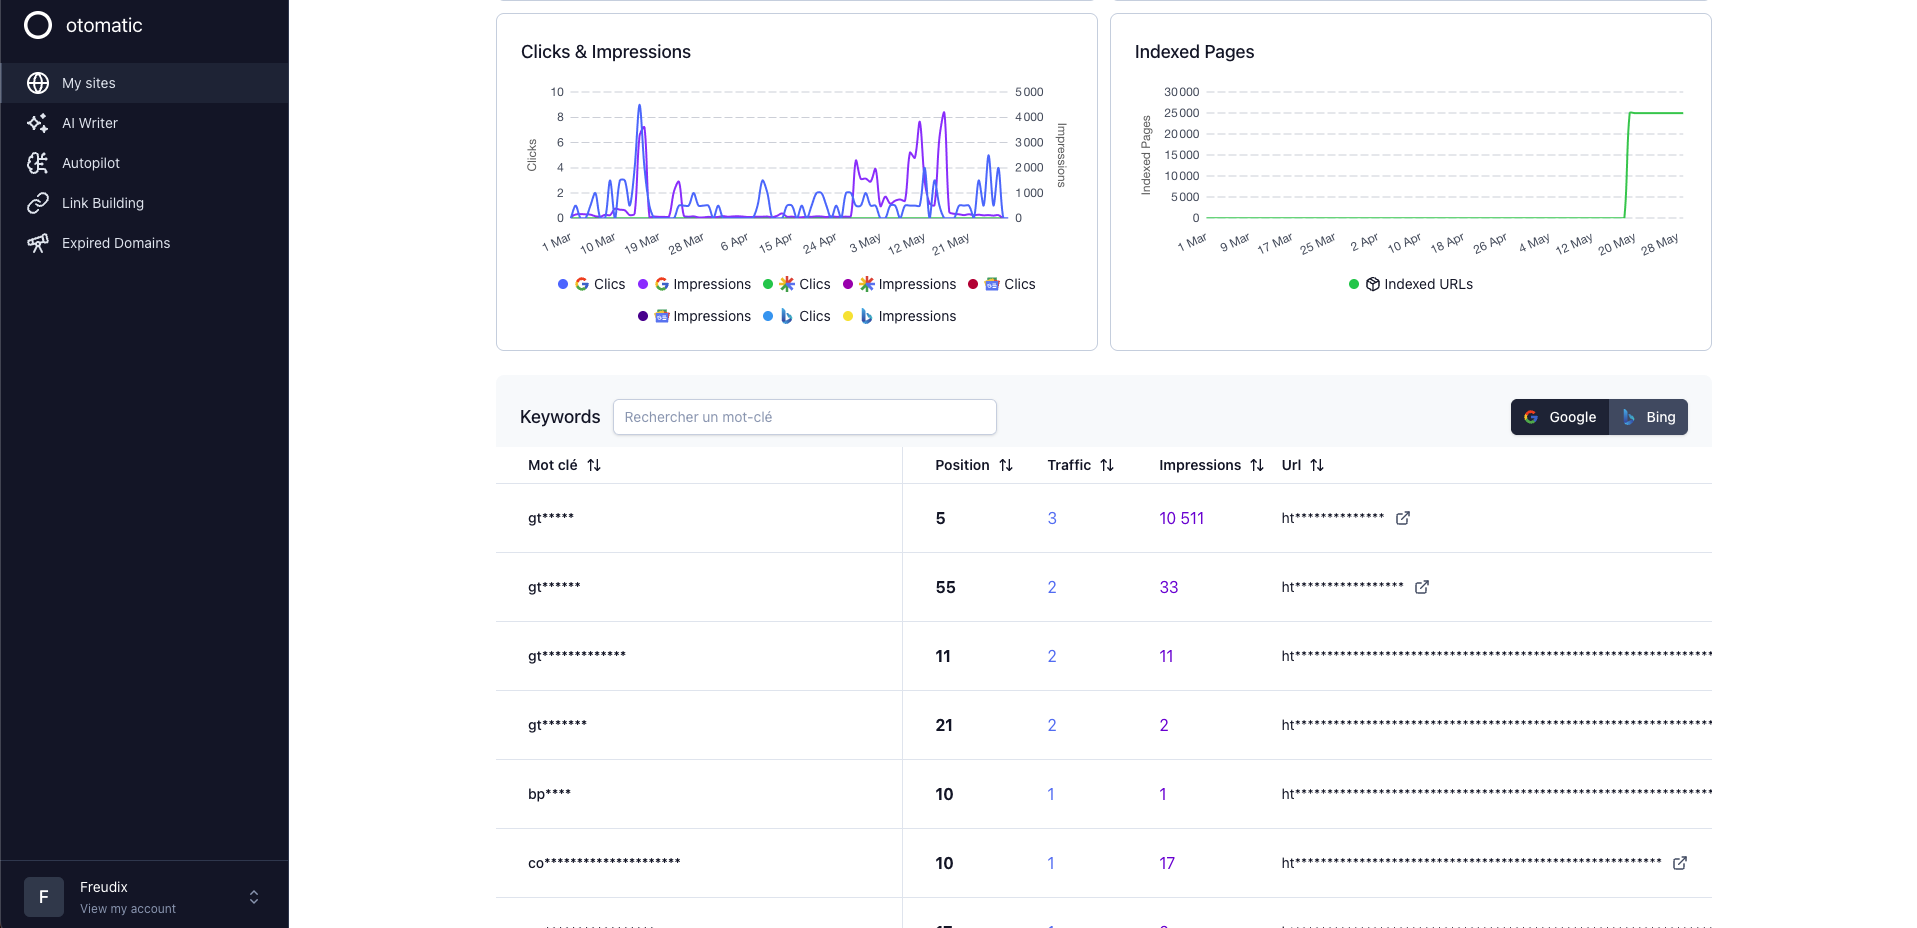Sort keywords by Position column
This screenshot has width=1917, height=928.
coord(1006,465)
